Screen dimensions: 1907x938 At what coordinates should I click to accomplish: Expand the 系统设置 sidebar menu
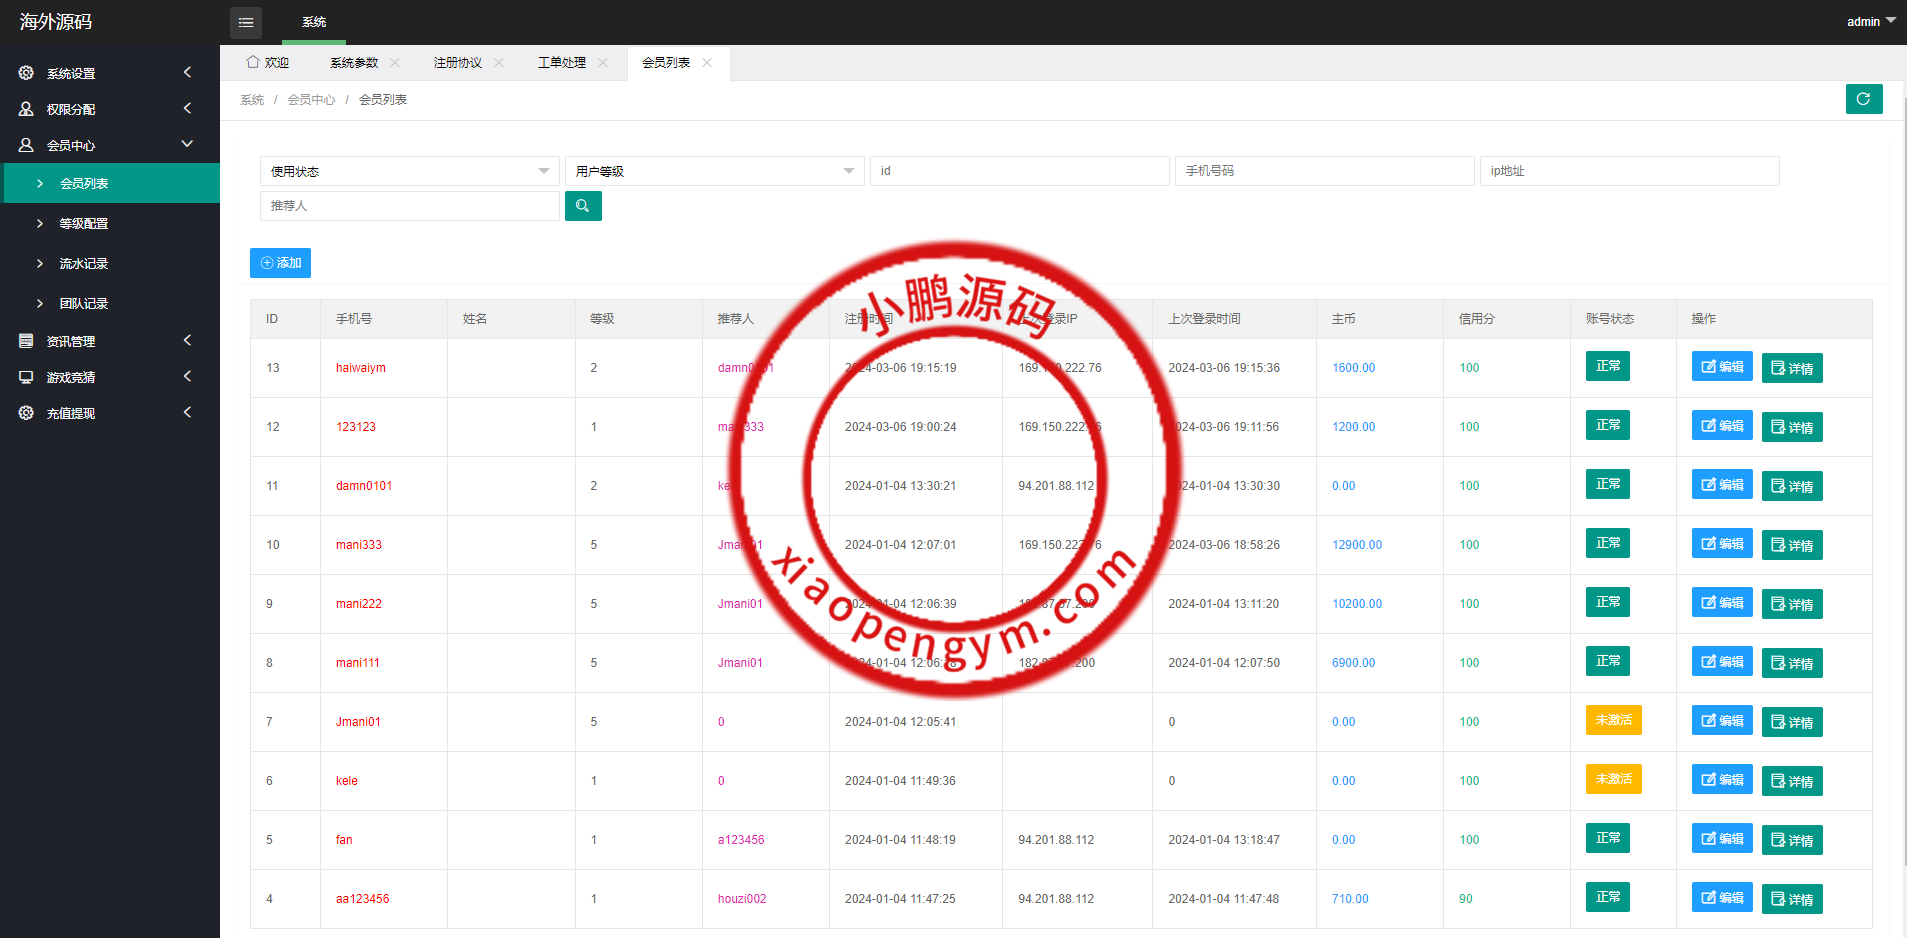click(x=110, y=73)
